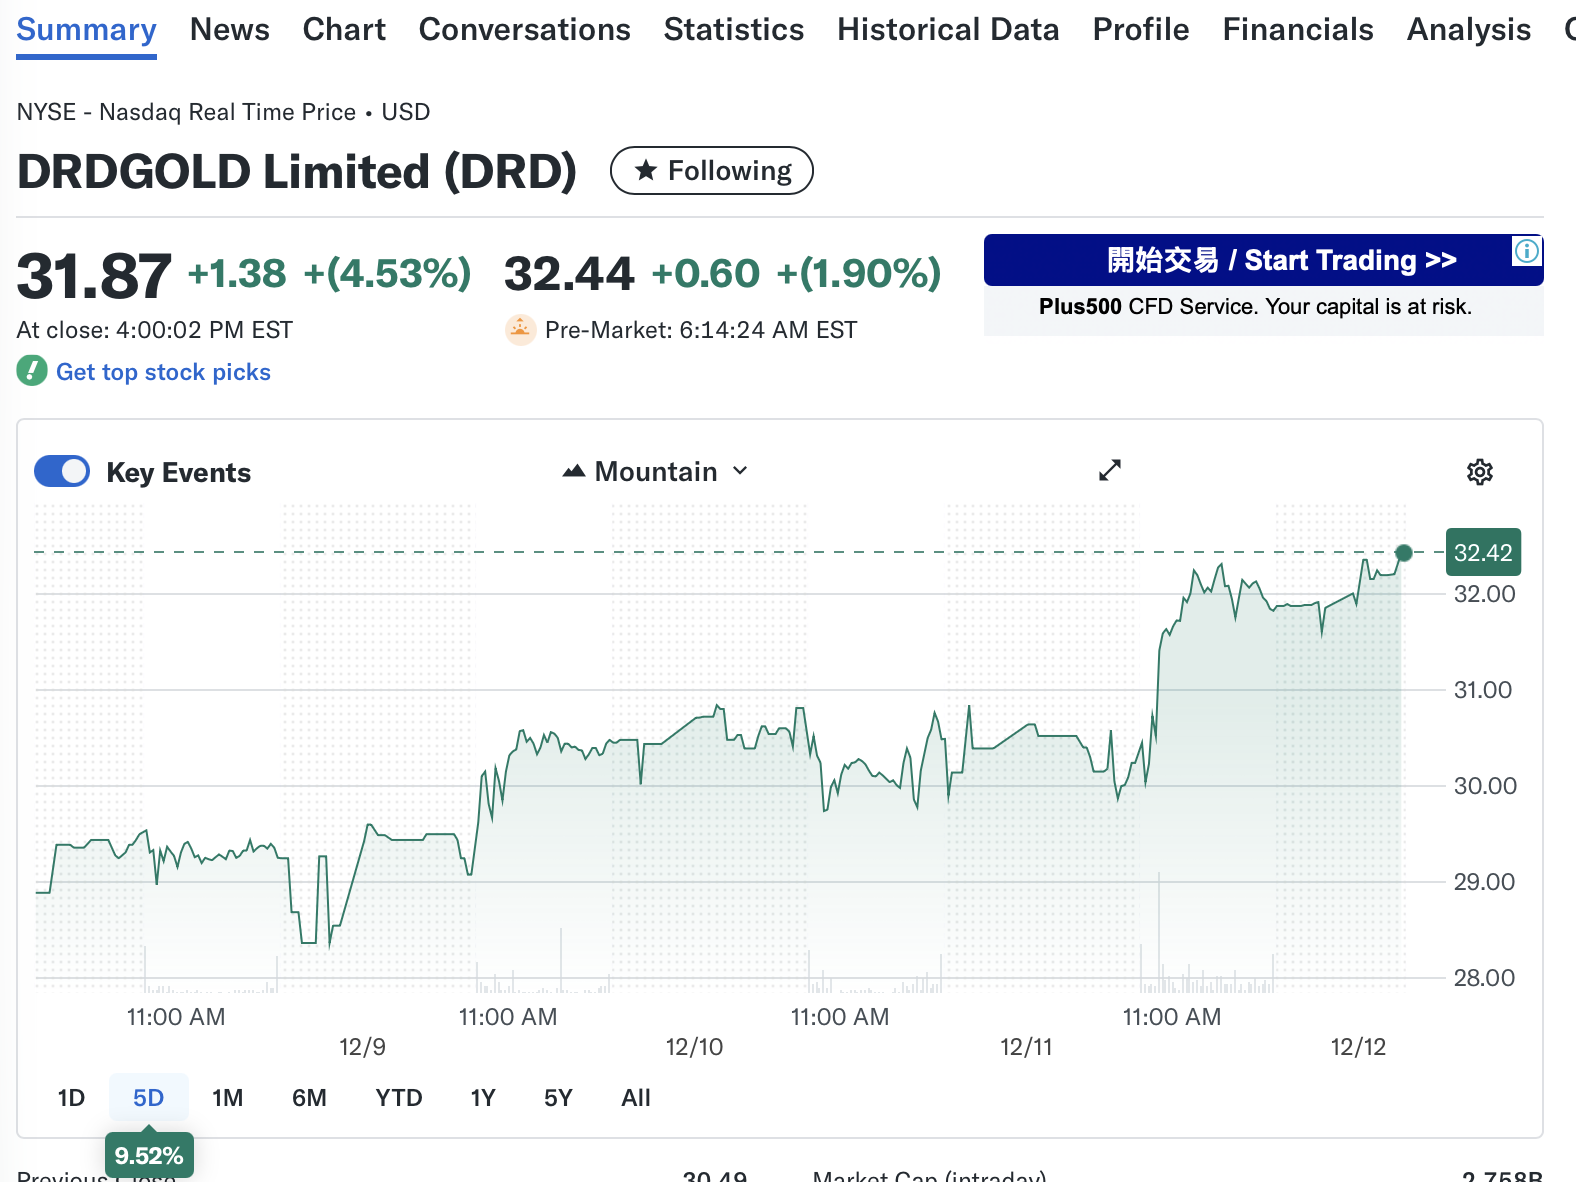Click the current price marker dot

tap(1403, 553)
